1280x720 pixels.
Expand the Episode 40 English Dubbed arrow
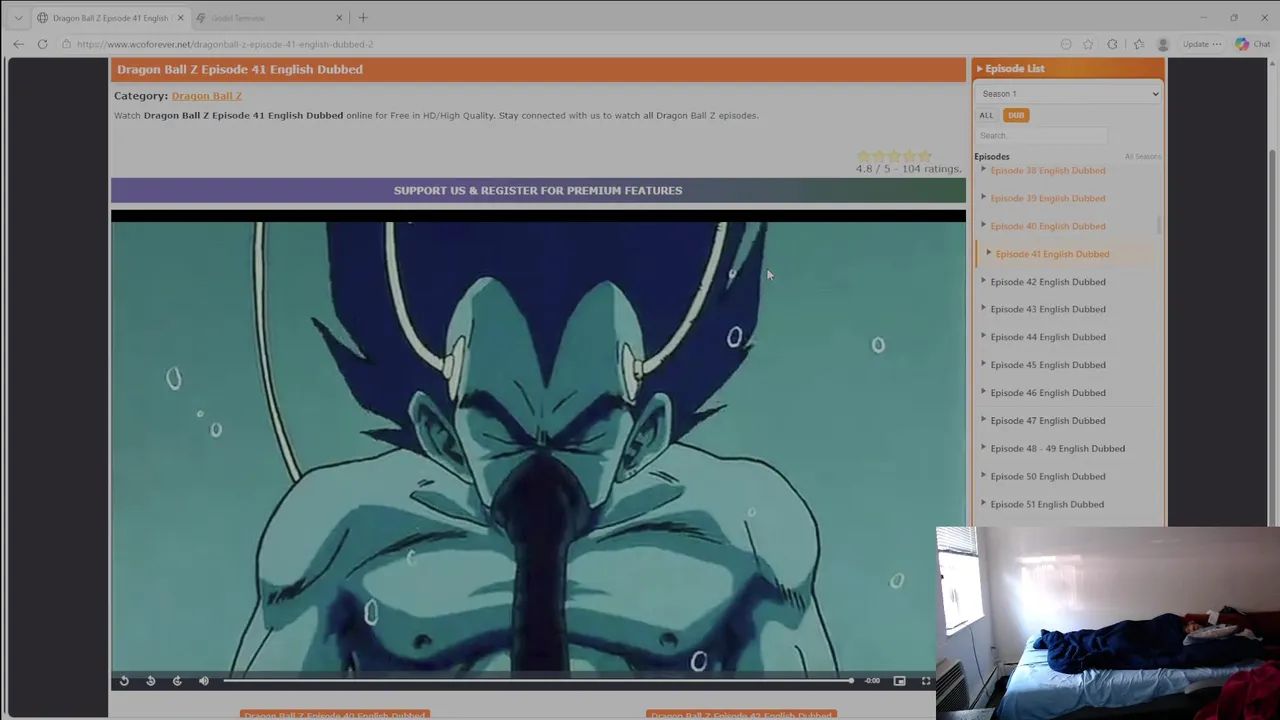(x=983, y=226)
